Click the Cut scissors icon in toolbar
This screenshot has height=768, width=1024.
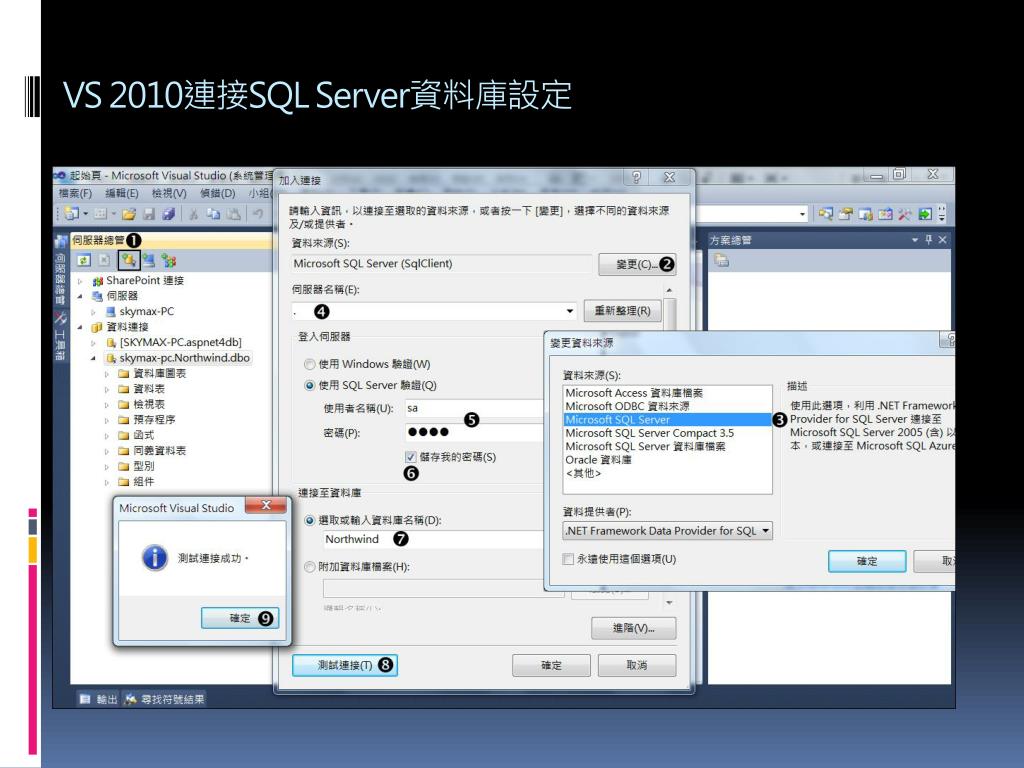[194, 214]
